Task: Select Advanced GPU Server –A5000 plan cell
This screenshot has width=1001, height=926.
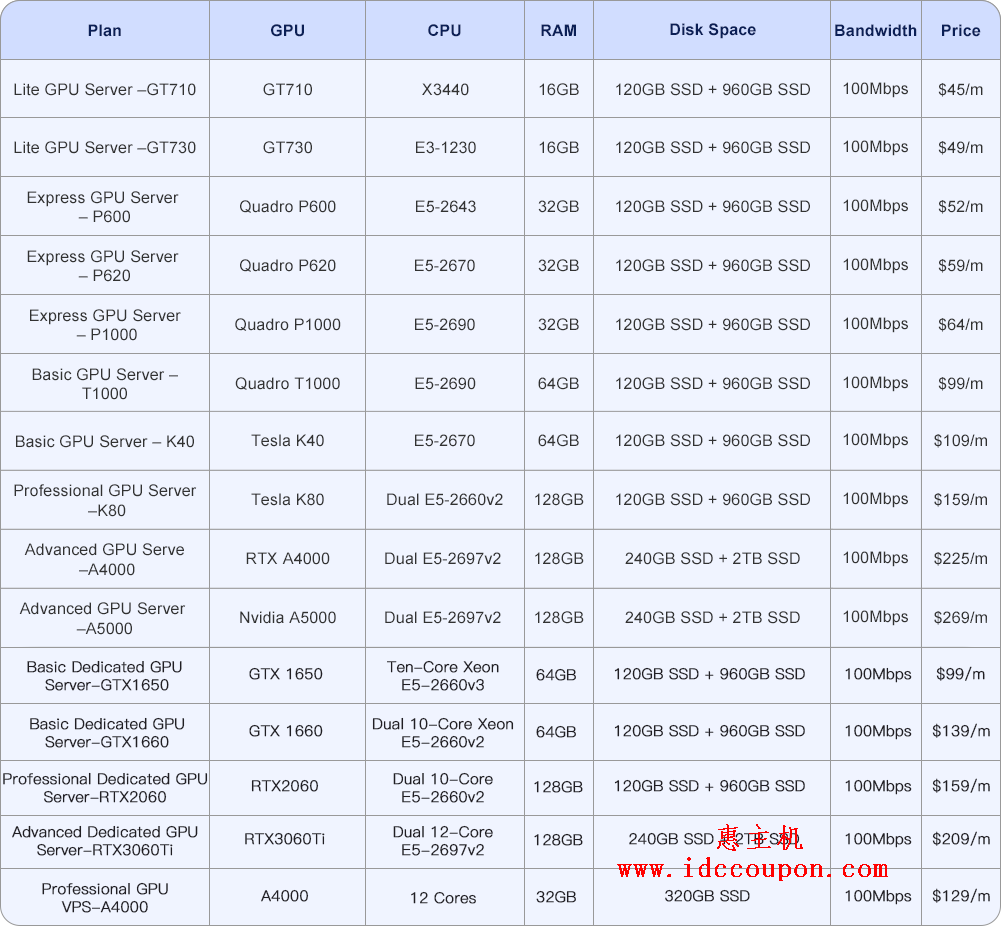Action: pos(105,618)
